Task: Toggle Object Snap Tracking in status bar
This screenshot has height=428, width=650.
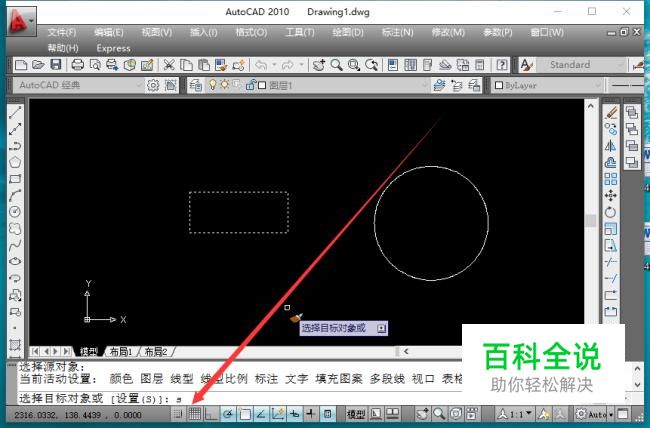Action: [261, 413]
